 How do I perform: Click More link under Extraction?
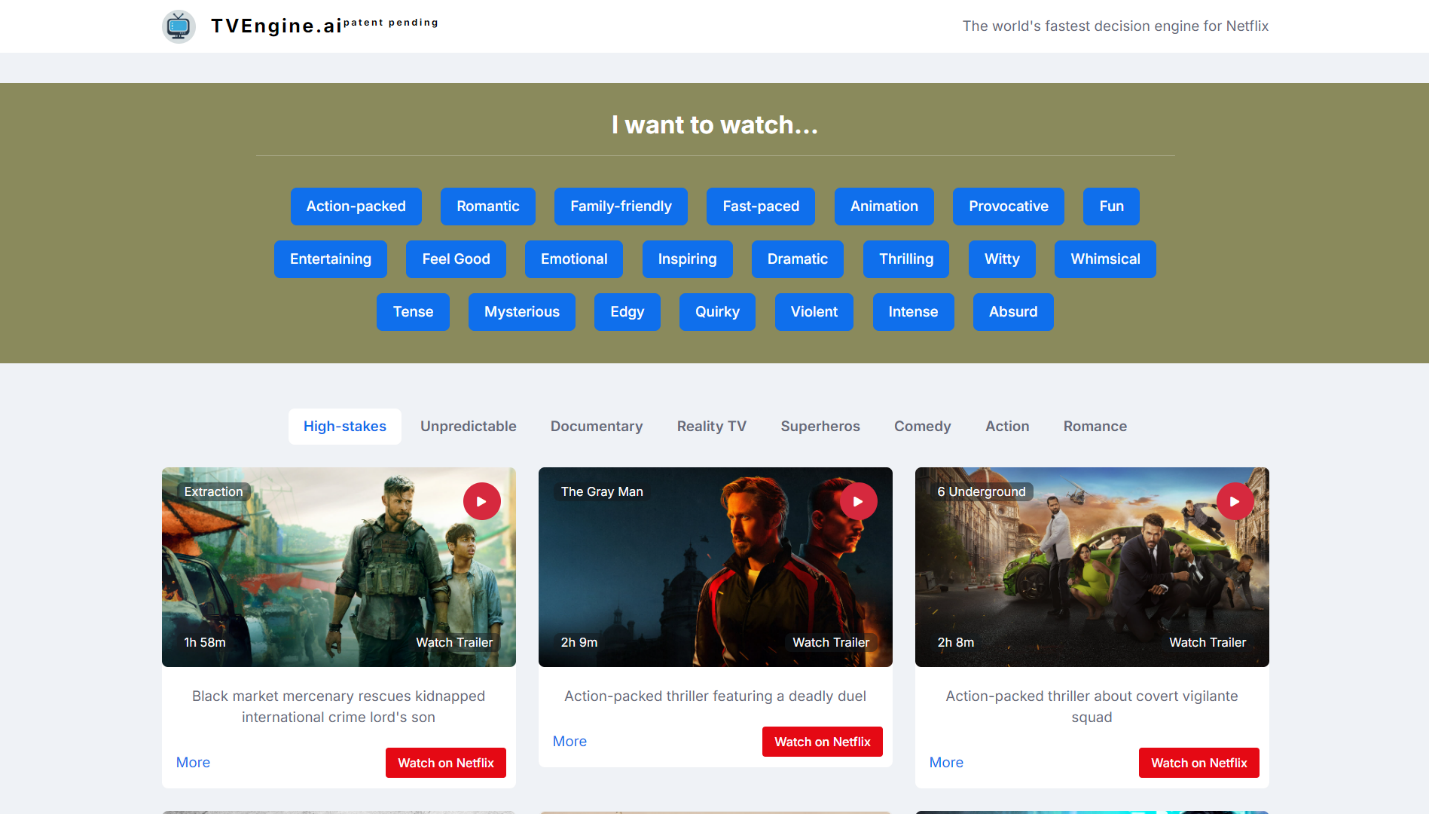193,762
